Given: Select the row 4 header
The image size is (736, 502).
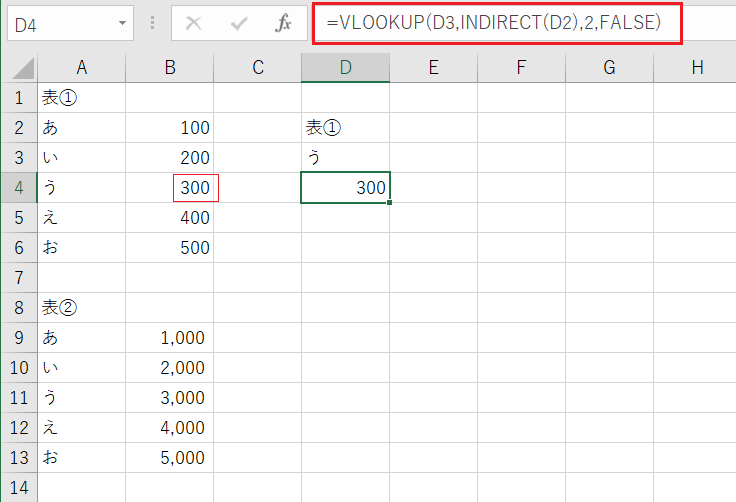Looking at the screenshot, I should (x=18, y=188).
